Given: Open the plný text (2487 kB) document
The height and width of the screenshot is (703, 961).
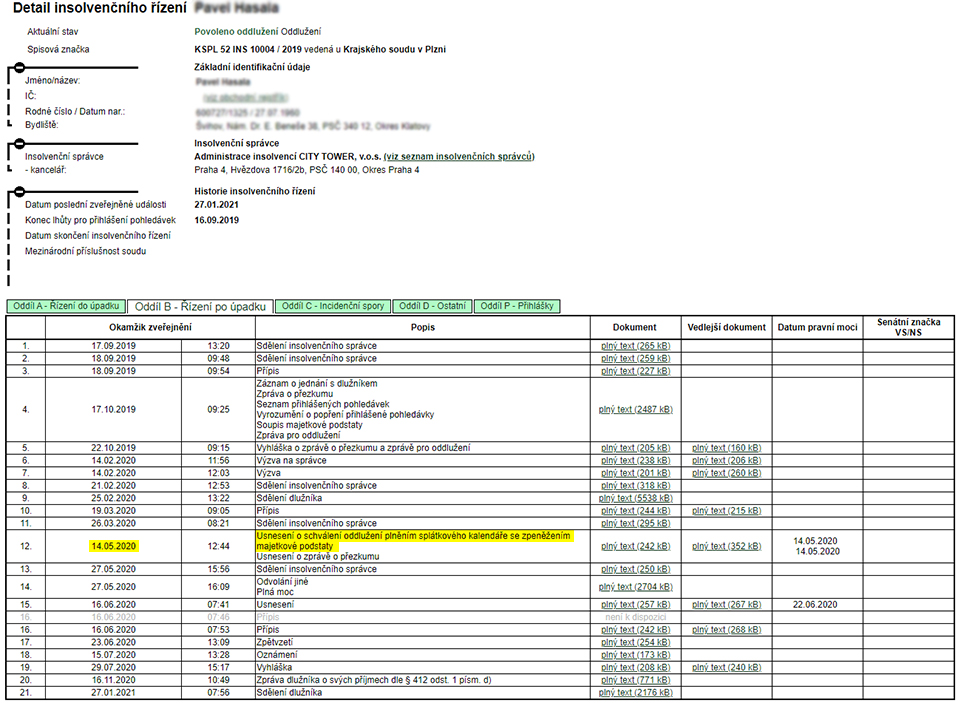Looking at the screenshot, I should pyautogui.click(x=636, y=409).
